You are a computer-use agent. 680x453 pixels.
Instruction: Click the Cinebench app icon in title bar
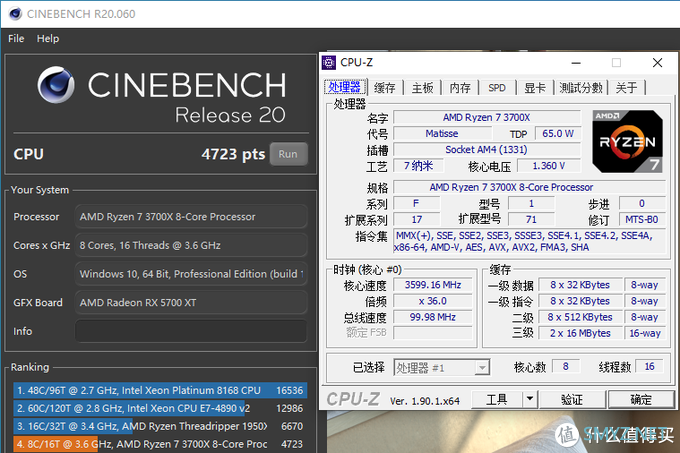[x=15, y=14]
